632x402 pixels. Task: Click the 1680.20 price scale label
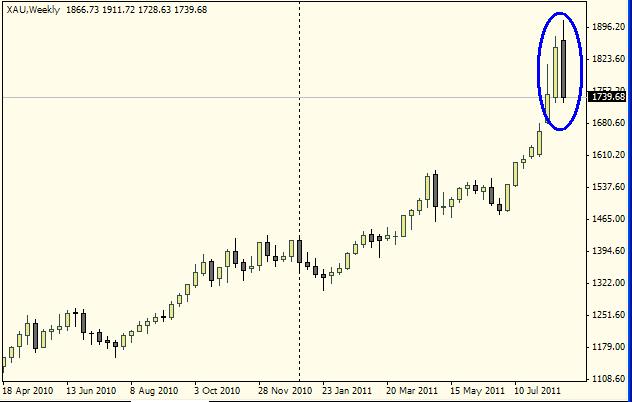tap(608, 123)
